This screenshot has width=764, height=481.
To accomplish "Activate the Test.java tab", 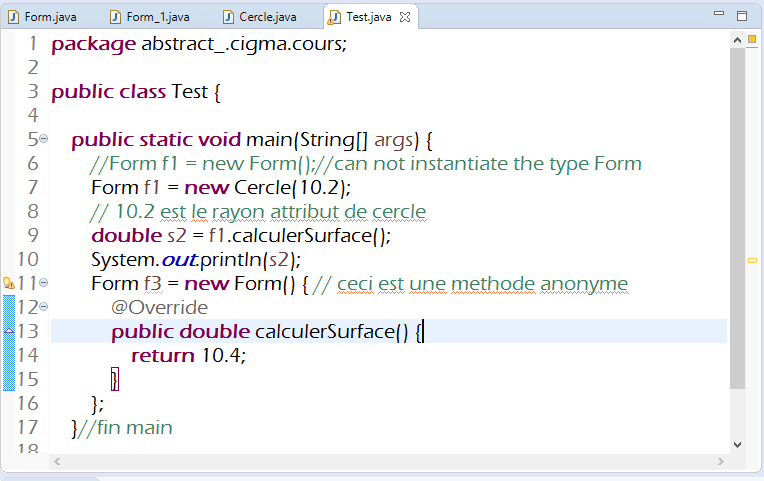I will pyautogui.click(x=368, y=17).
